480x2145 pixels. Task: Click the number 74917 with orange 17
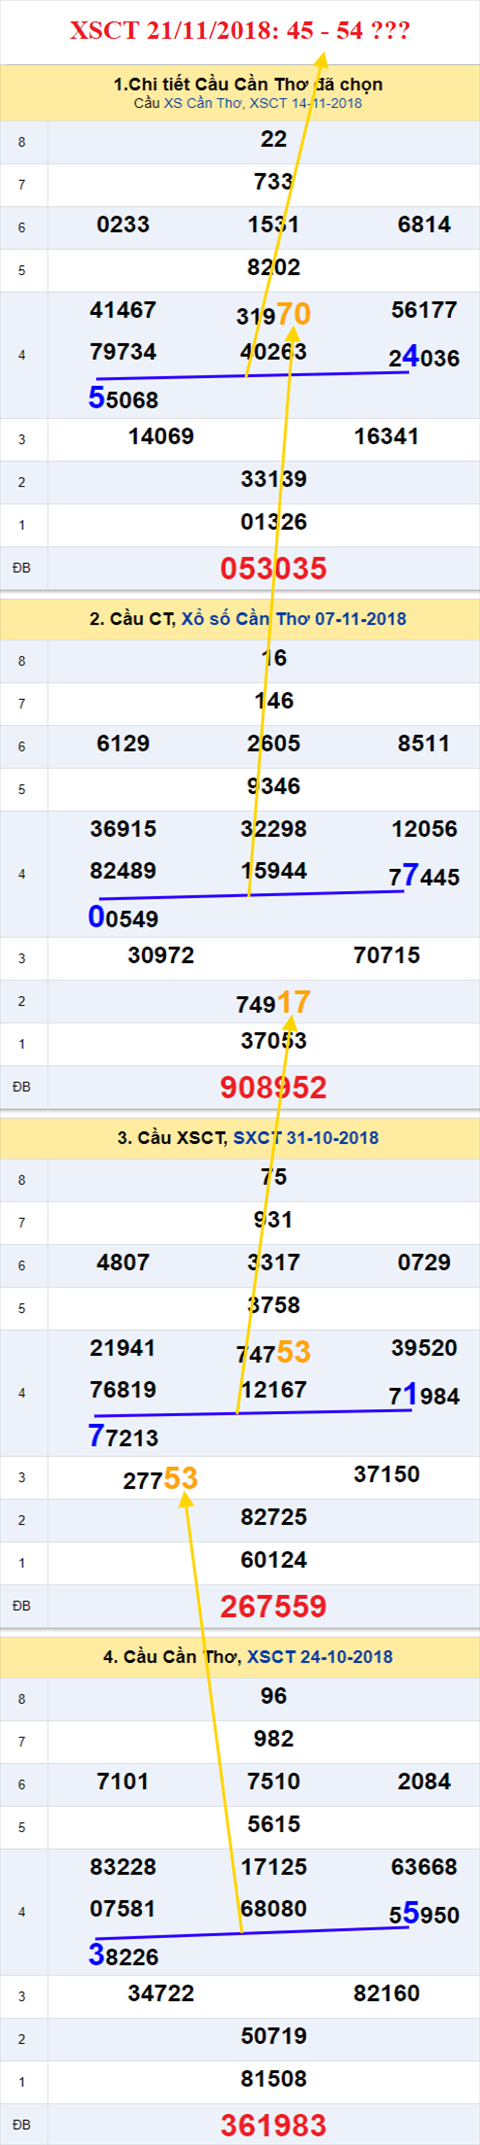[274, 1002]
